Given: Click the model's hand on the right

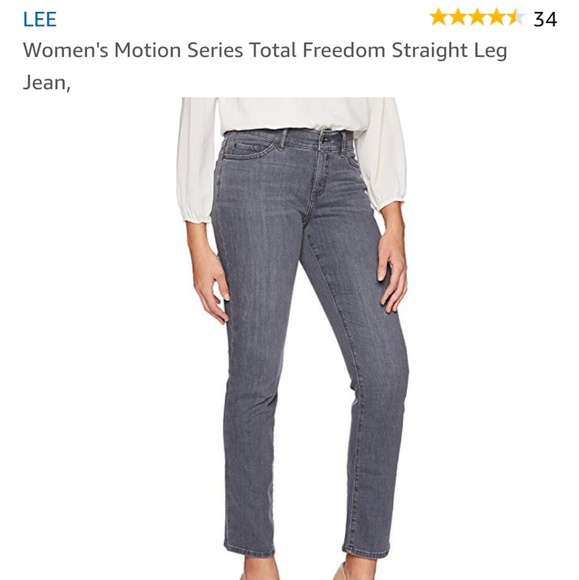Looking at the screenshot, I should pos(393,272).
